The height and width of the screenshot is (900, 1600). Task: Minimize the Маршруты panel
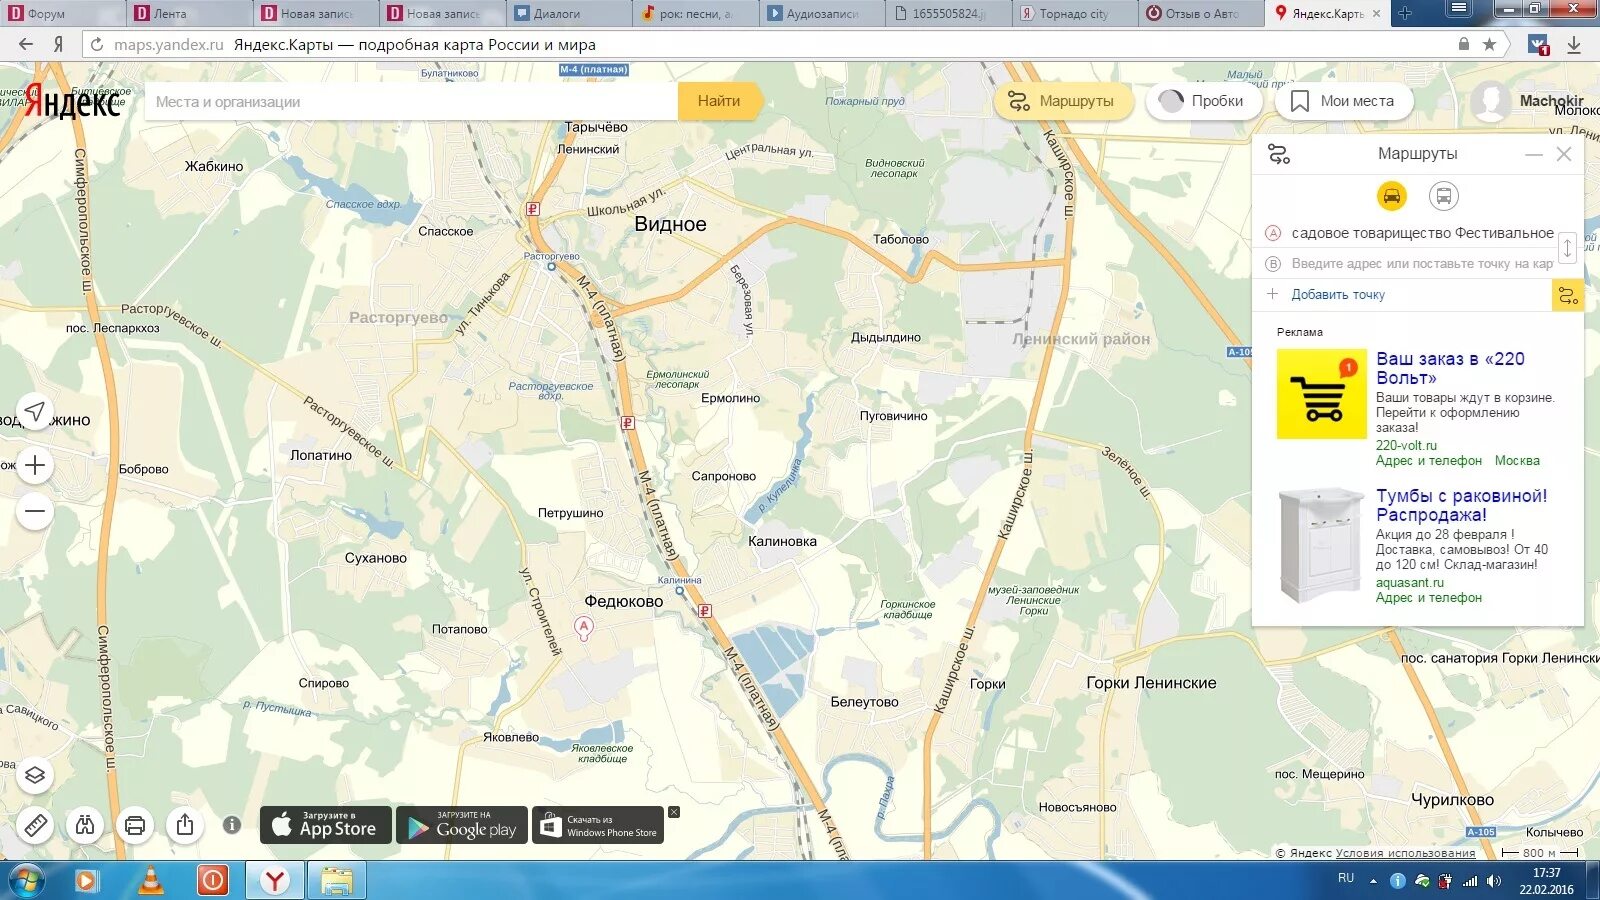click(1534, 155)
